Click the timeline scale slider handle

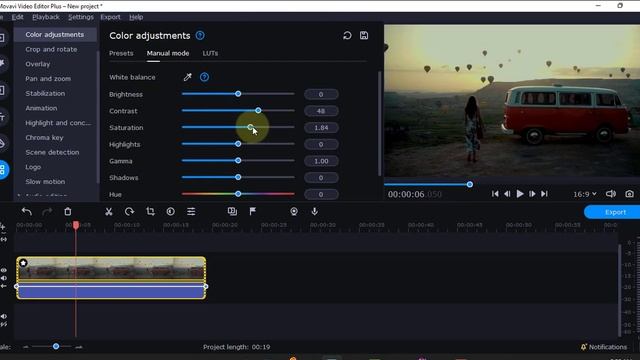tap(56, 347)
